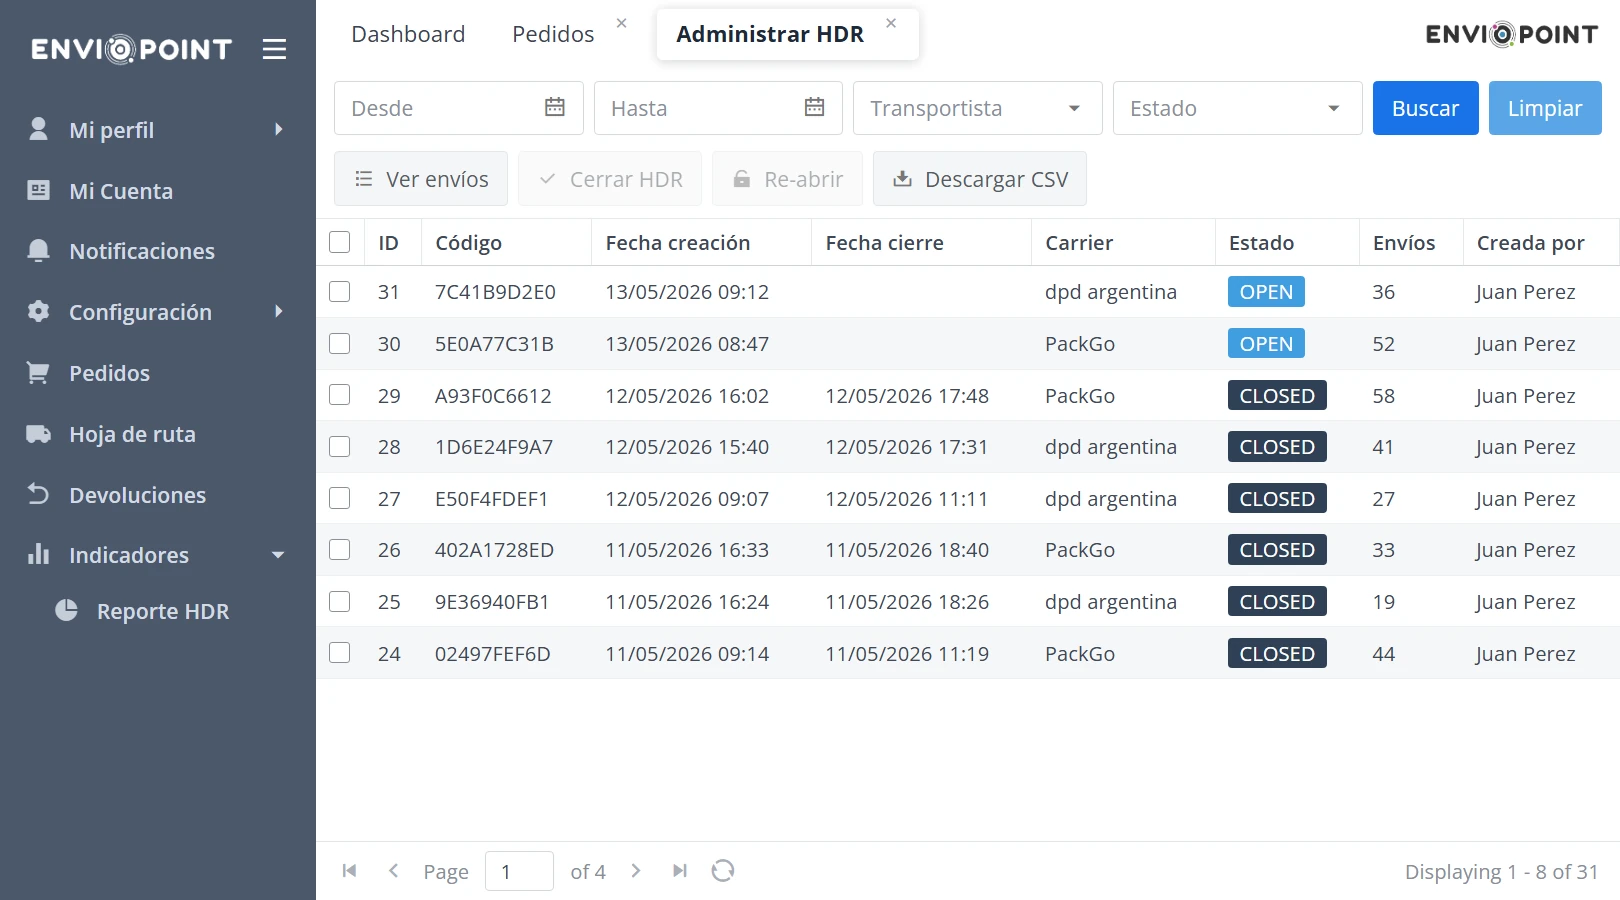Click the Notificaciones bell icon
1620x900 pixels.
pyautogui.click(x=38, y=250)
